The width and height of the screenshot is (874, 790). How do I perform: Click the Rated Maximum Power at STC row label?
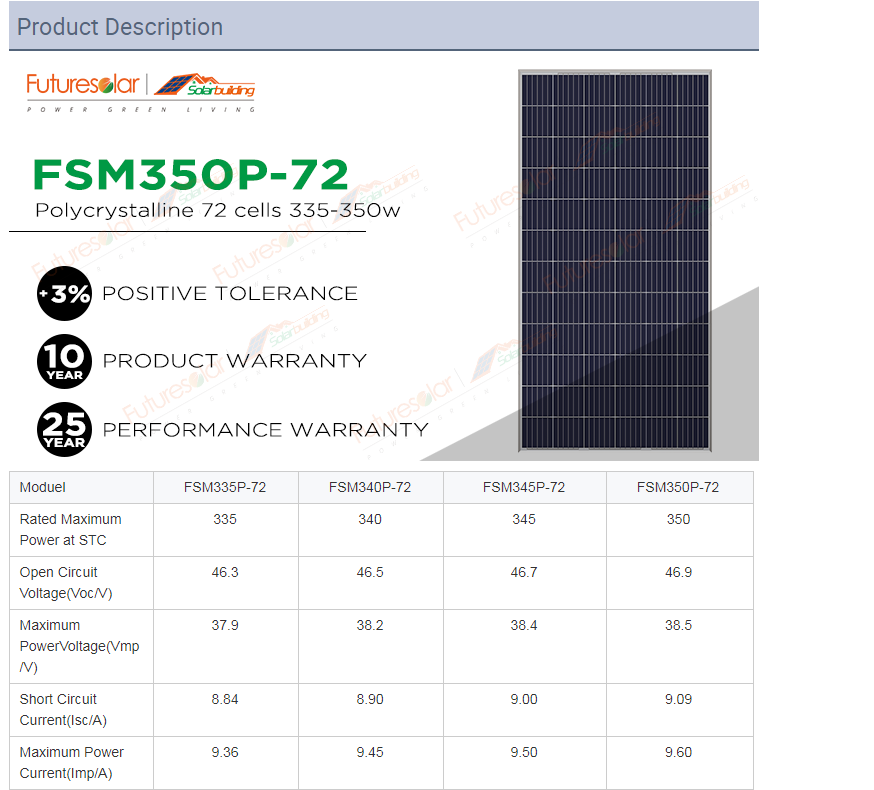pyautogui.click(x=70, y=530)
